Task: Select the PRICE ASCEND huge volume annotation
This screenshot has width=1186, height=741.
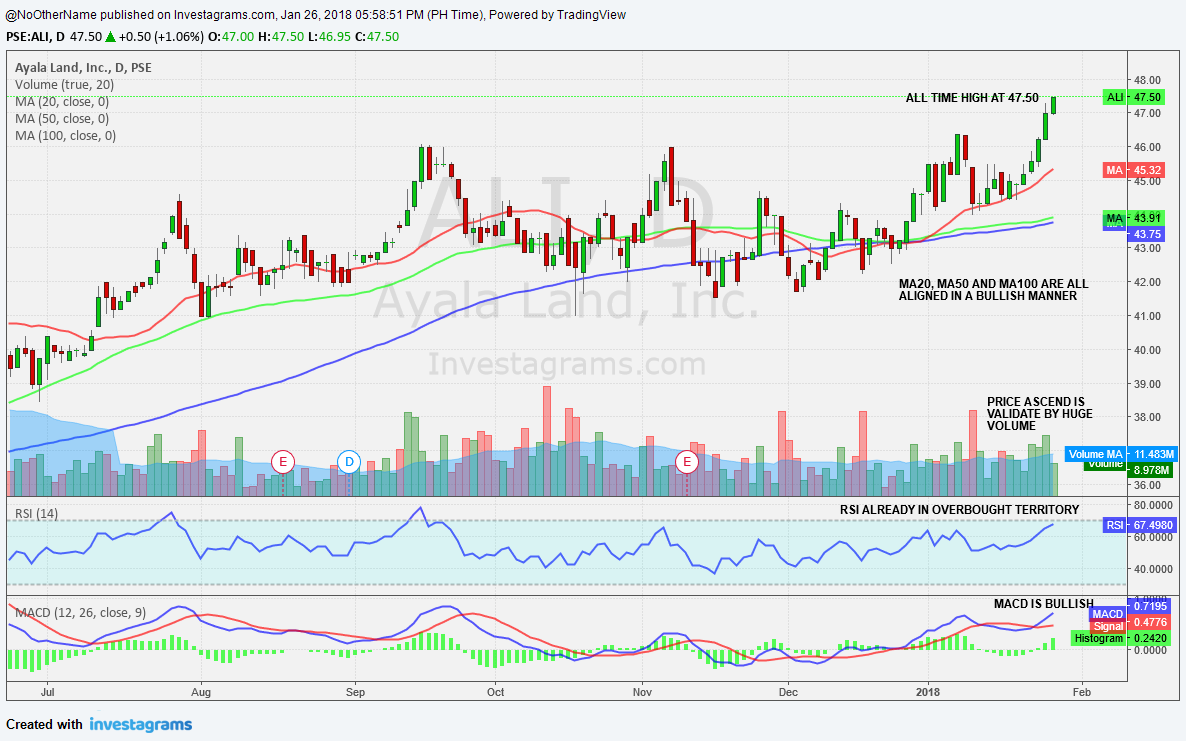Action: (x=1040, y=414)
